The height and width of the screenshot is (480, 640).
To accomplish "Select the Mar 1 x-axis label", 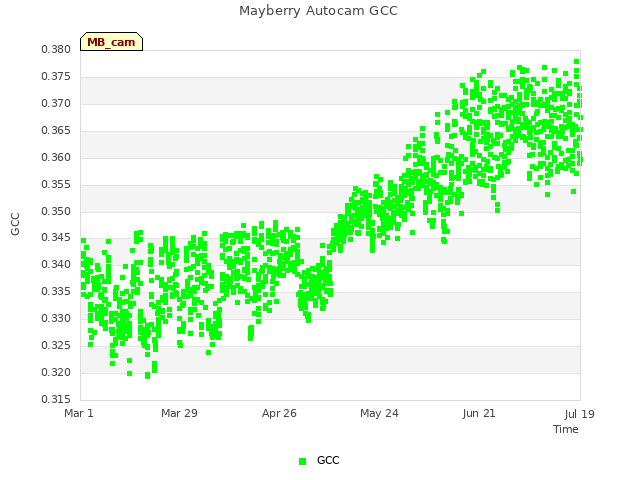I will 79,413.
